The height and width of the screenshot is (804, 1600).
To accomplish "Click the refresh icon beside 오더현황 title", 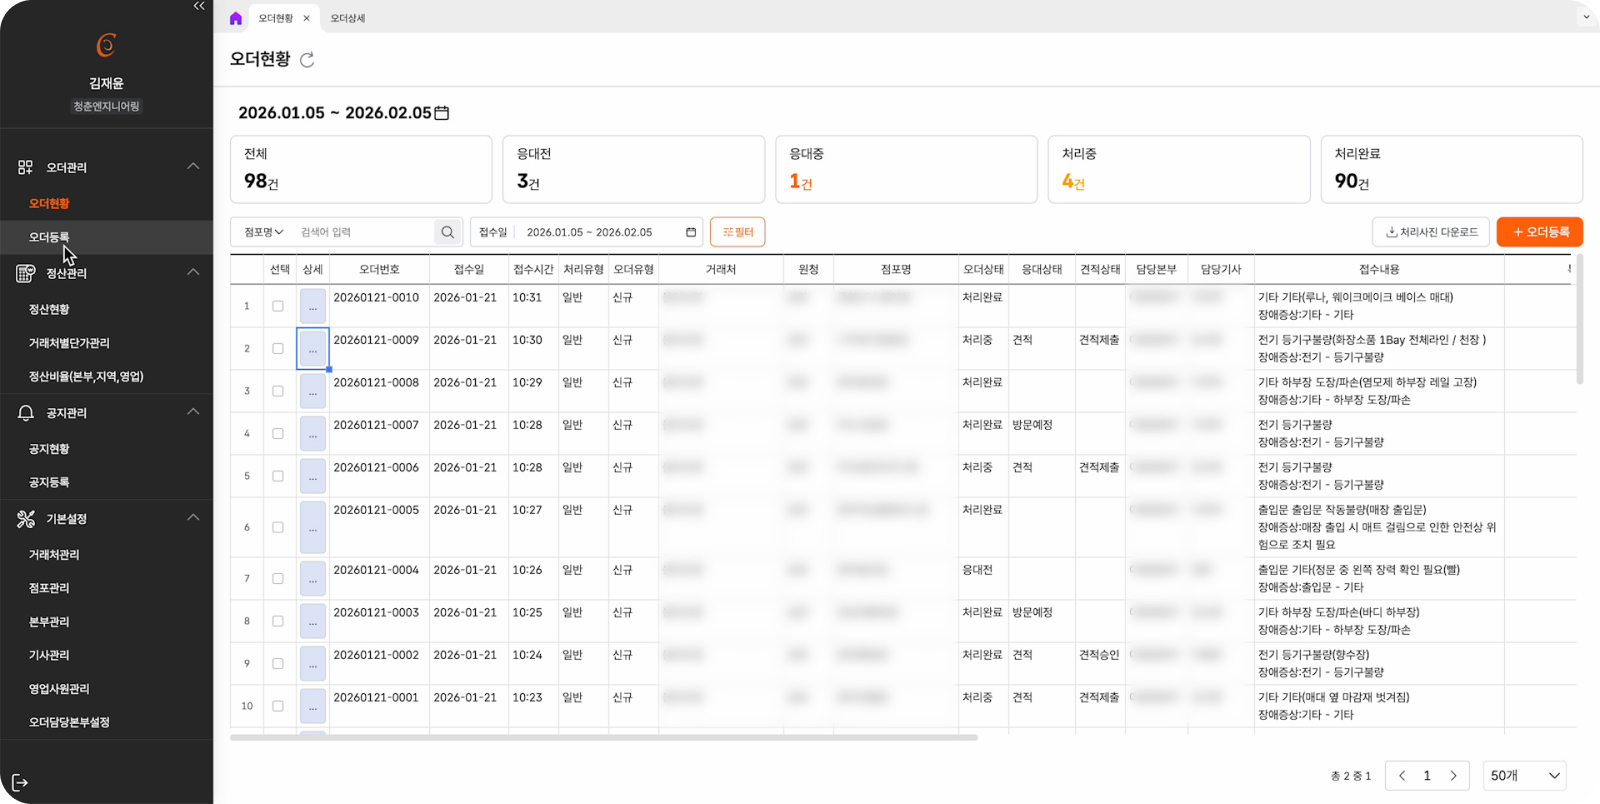I will 307,60.
